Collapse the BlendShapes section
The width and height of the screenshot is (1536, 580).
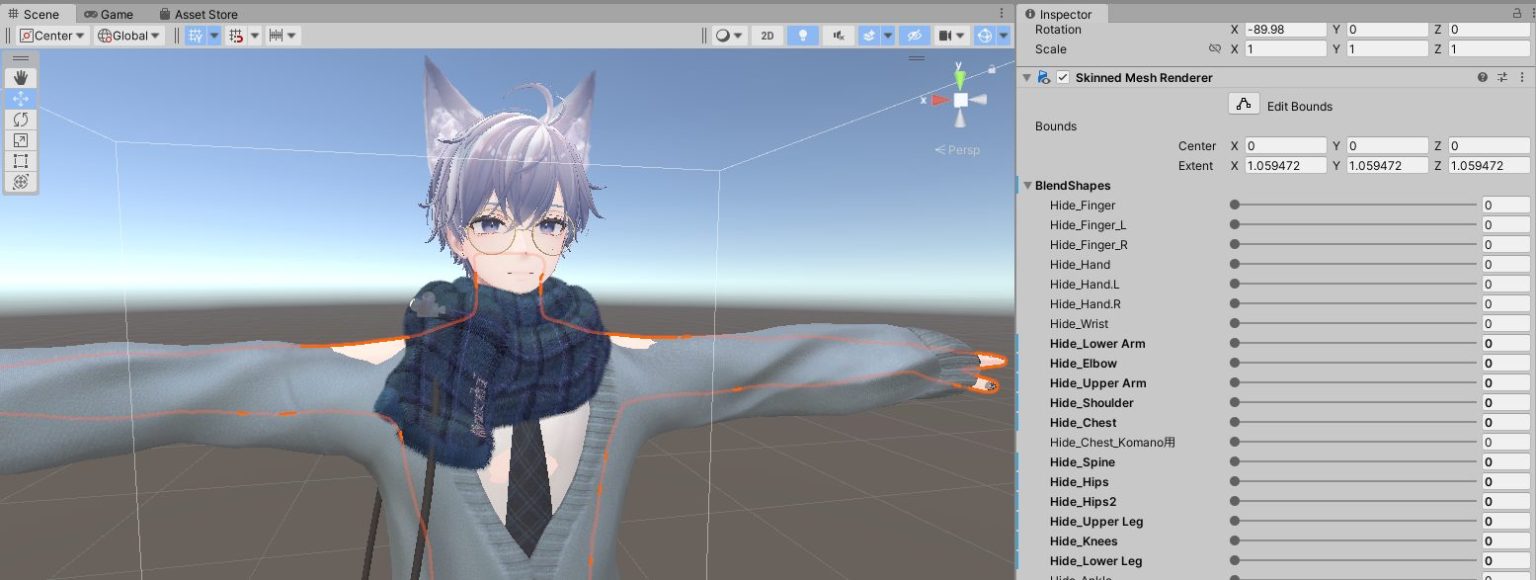coord(1027,185)
